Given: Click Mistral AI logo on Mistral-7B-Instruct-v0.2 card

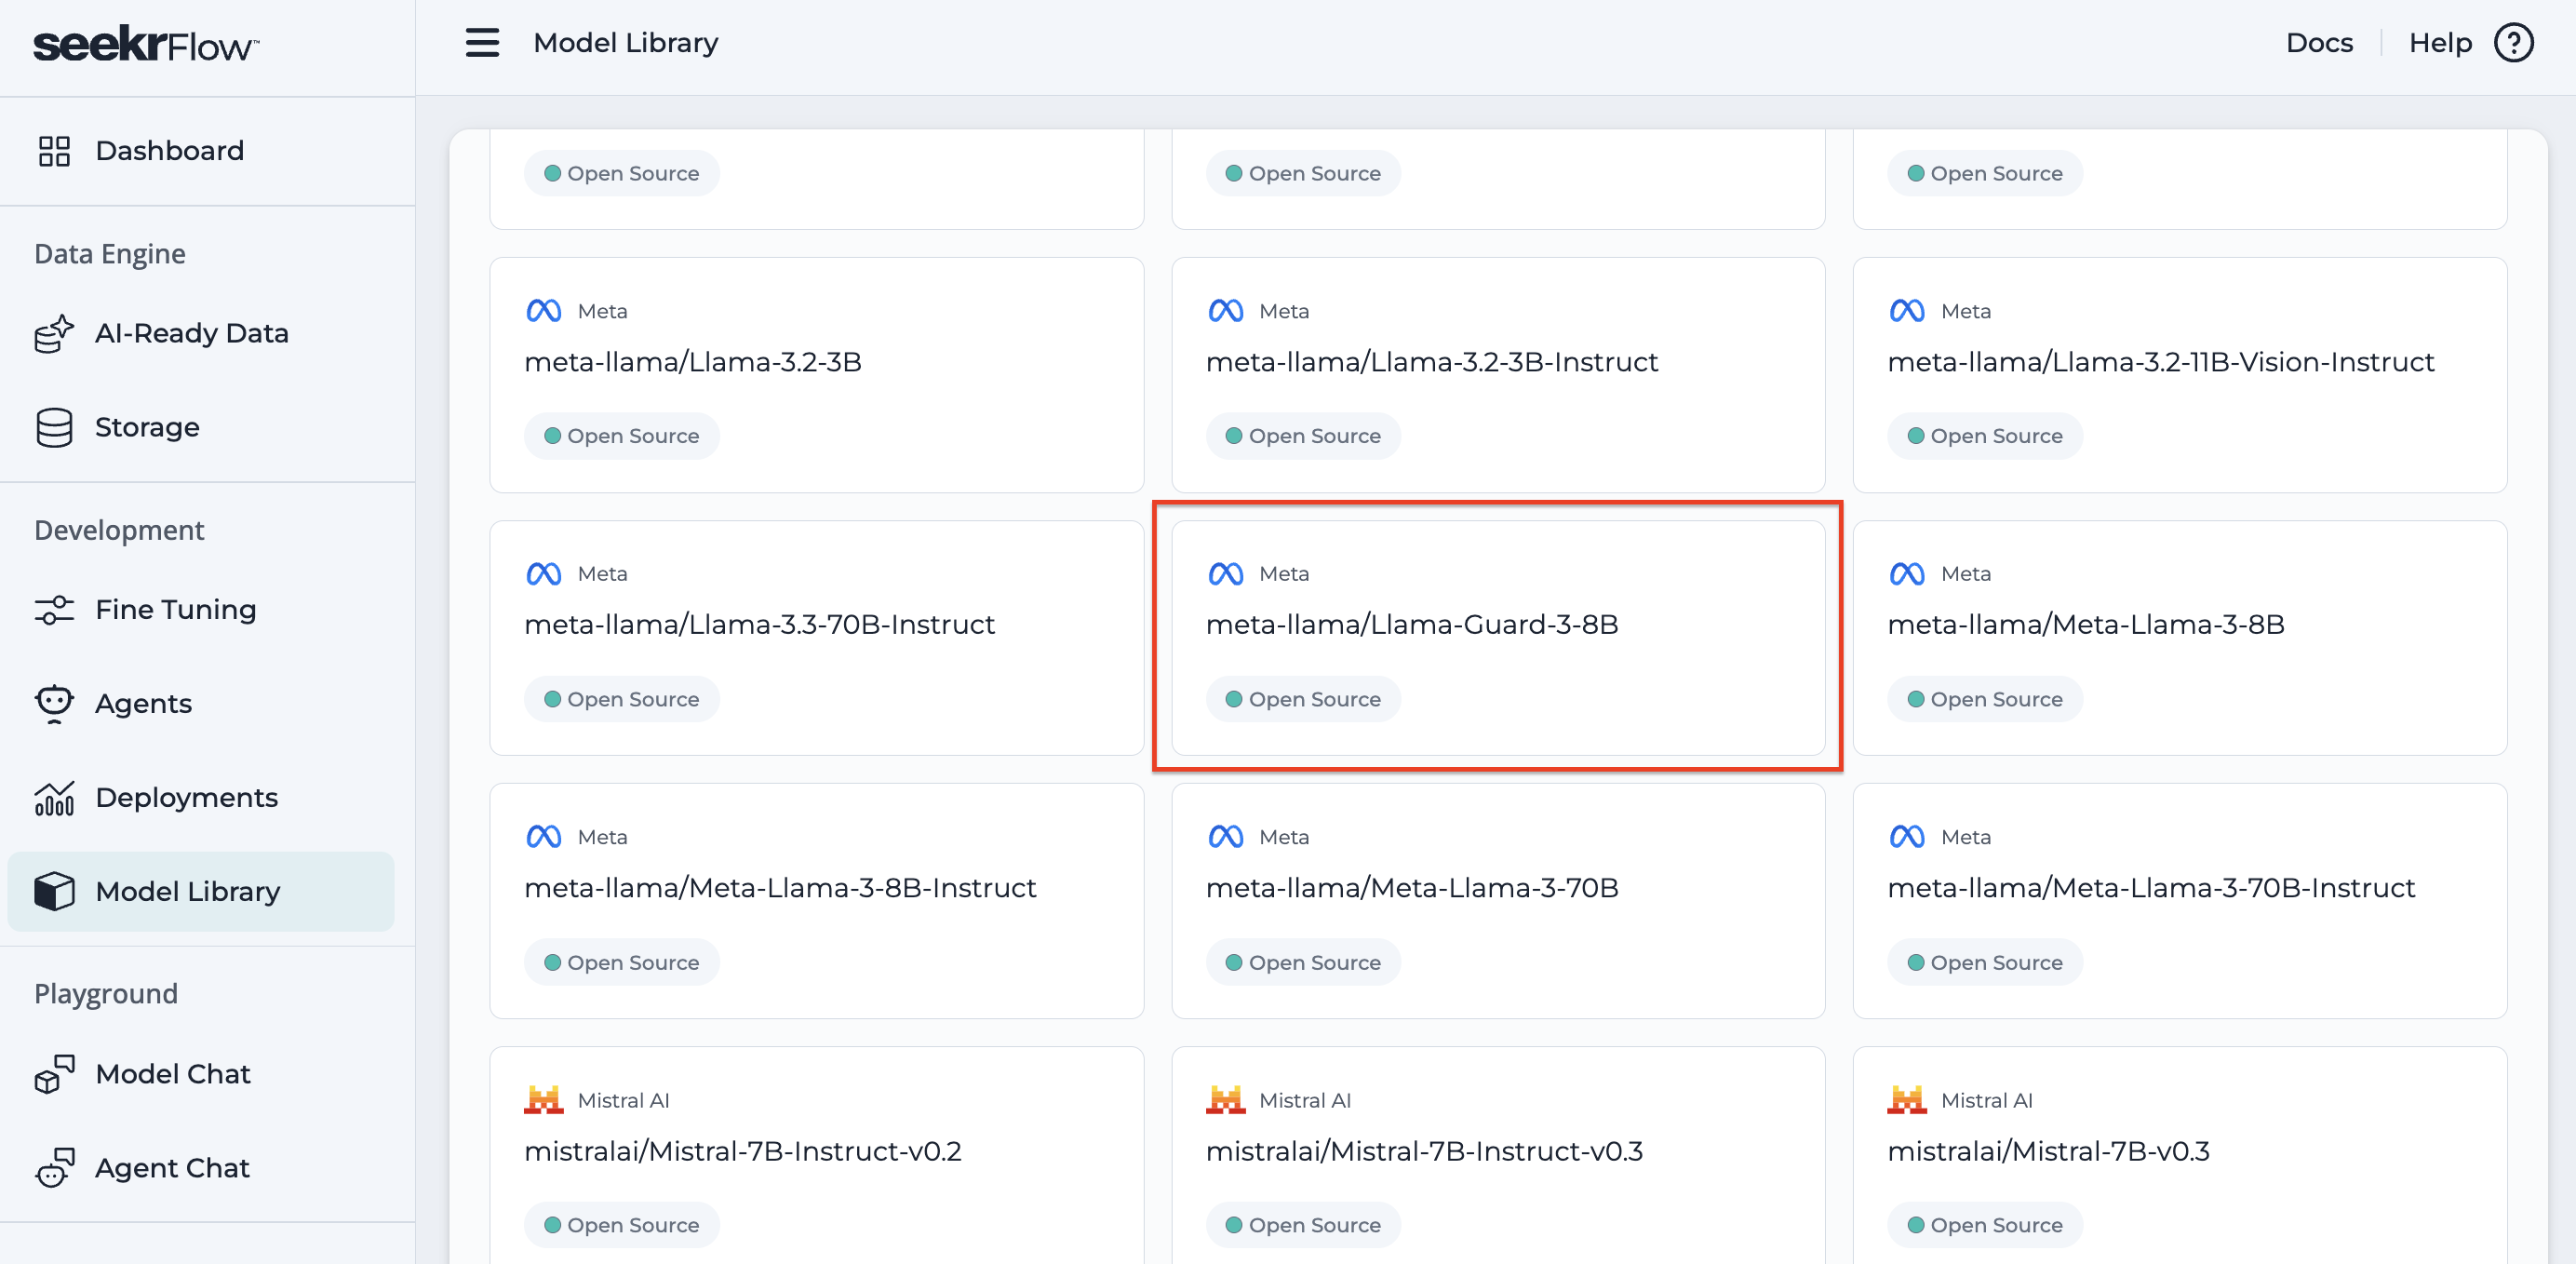Looking at the screenshot, I should pyautogui.click(x=544, y=1100).
